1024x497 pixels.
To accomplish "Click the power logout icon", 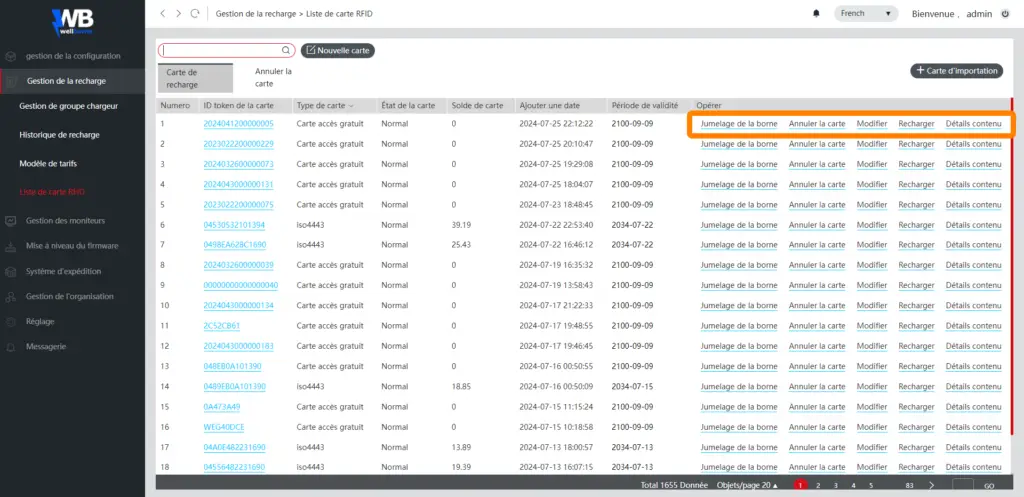I will click(x=1005, y=13).
